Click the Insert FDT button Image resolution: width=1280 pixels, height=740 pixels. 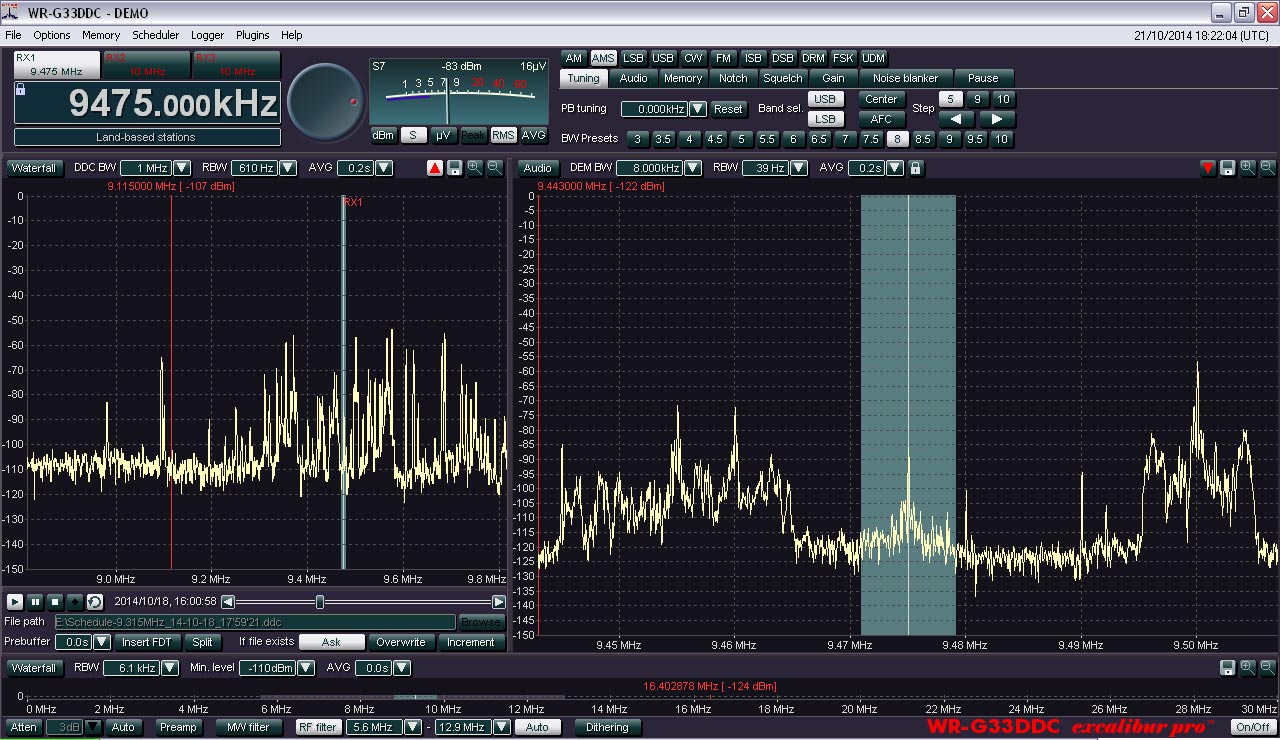pos(147,642)
